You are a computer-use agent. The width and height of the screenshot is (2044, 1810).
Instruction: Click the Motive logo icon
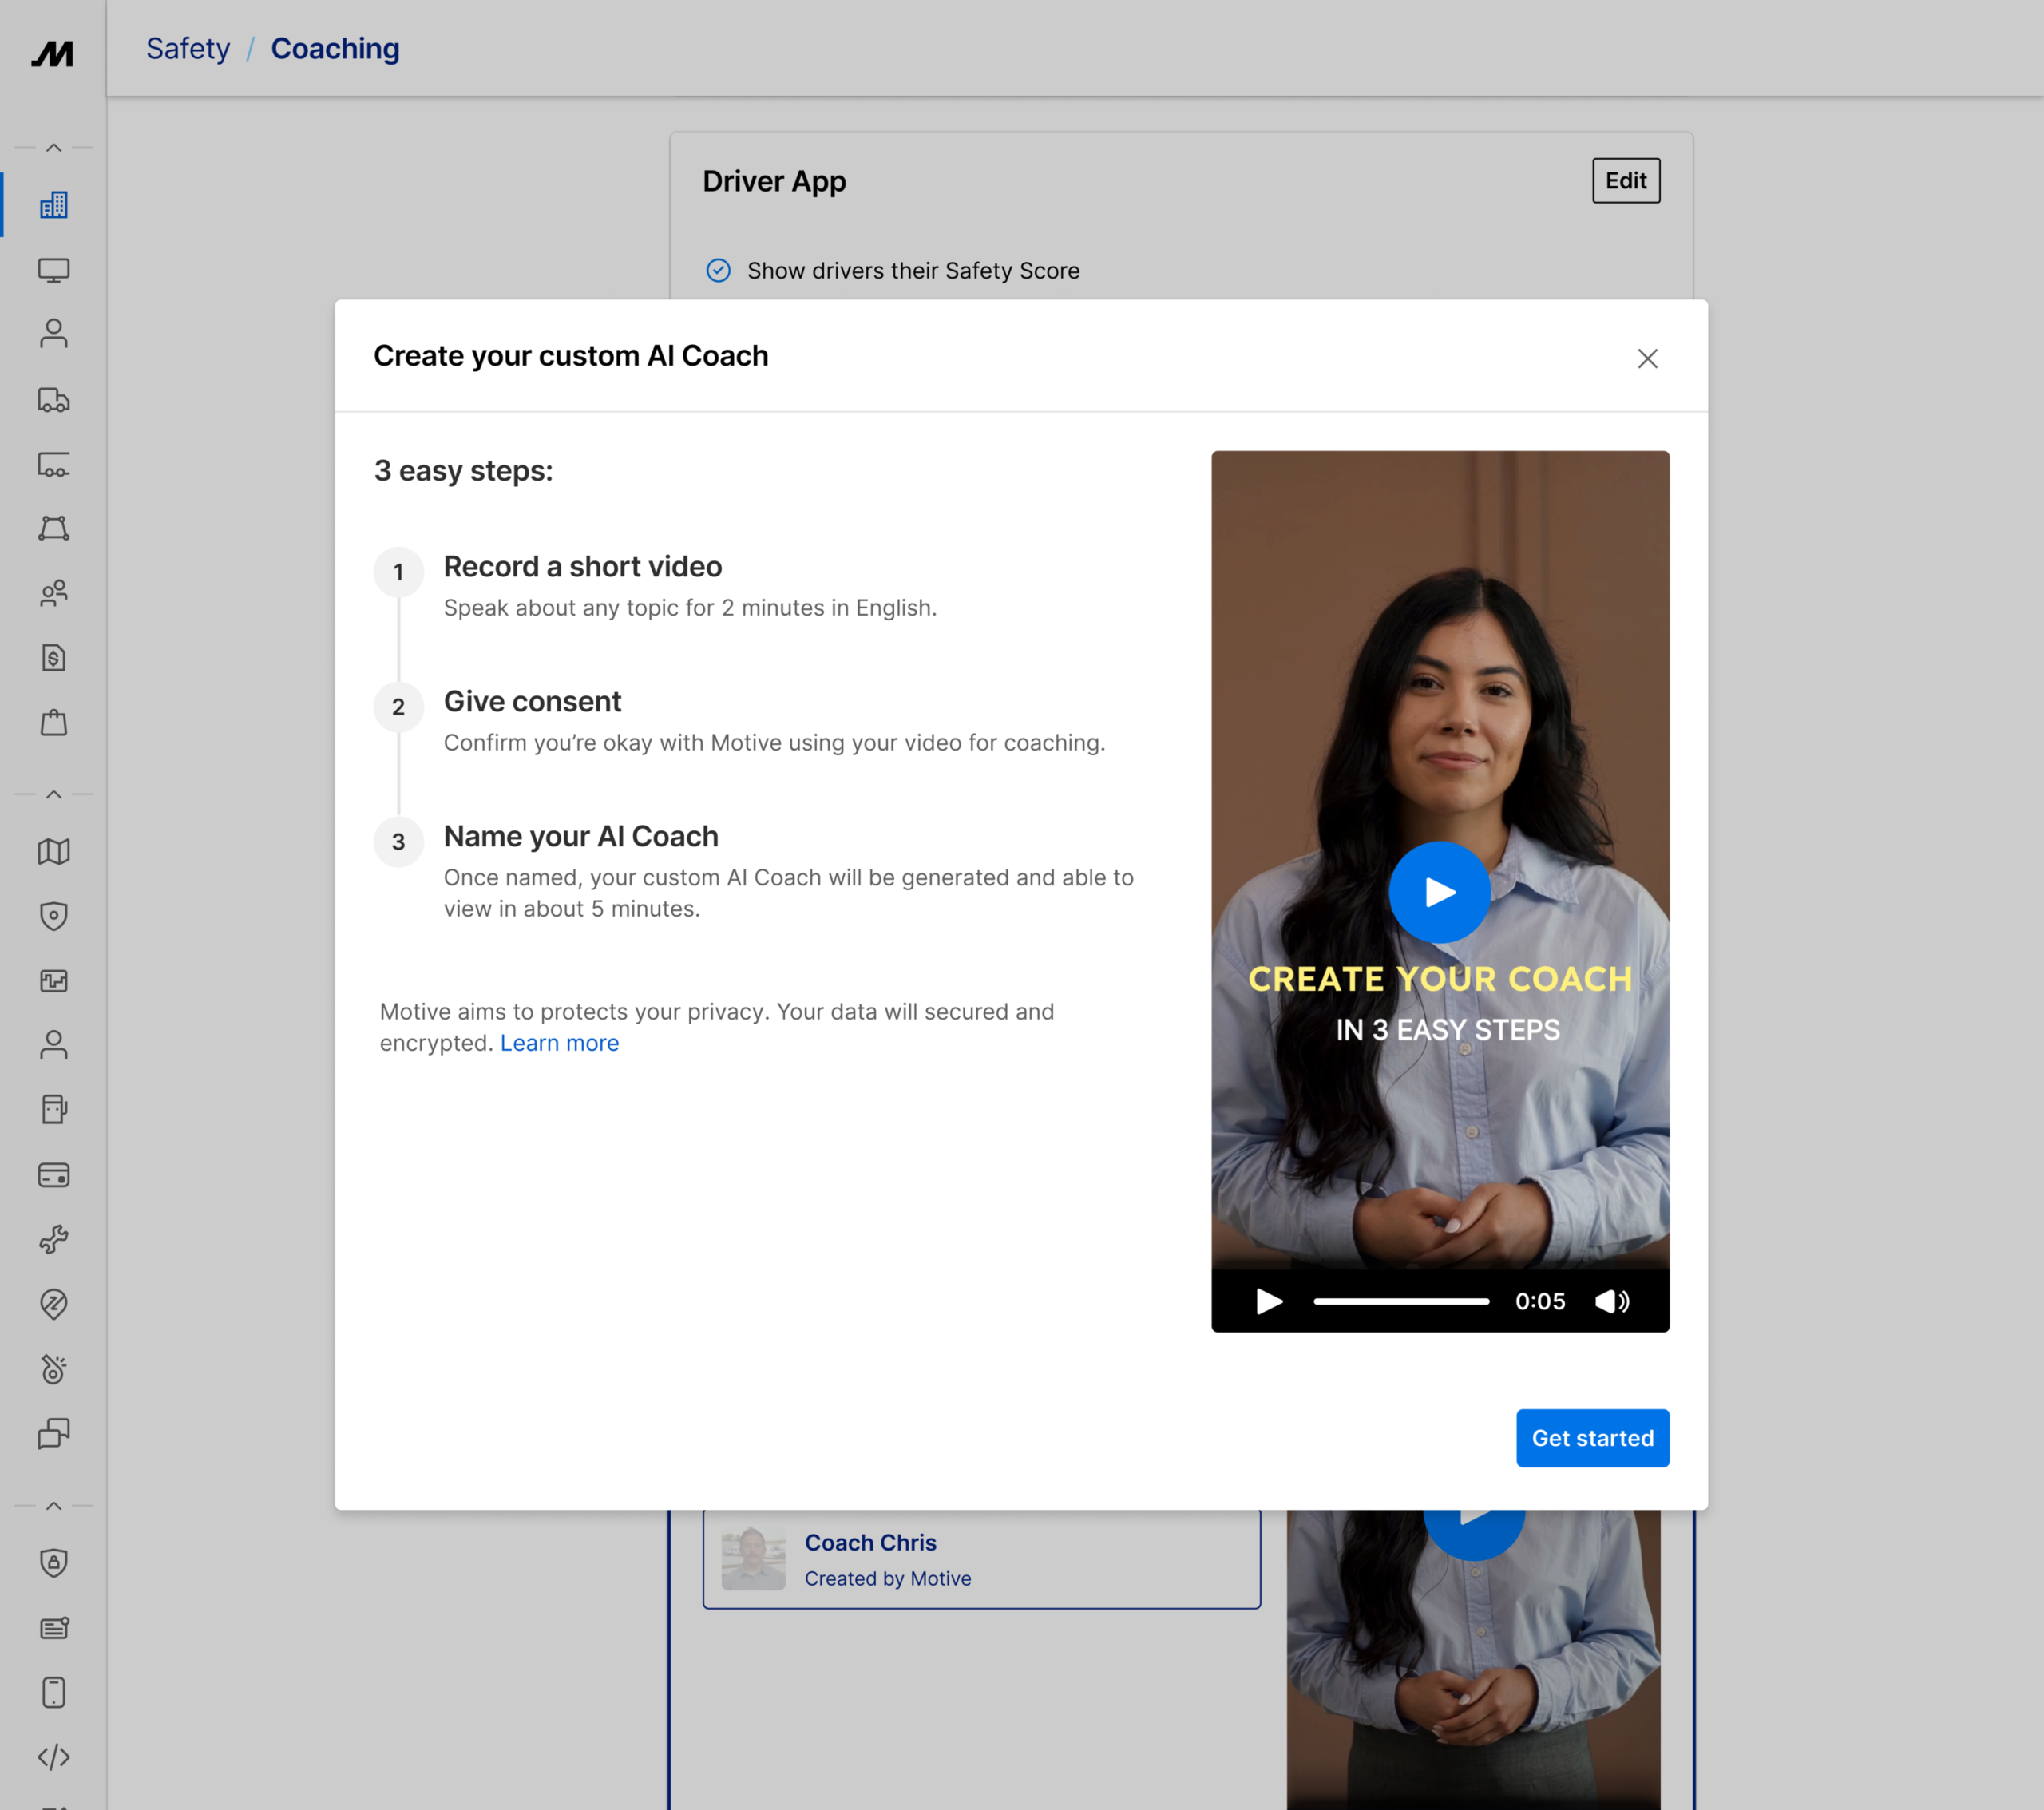click(53, 53)
